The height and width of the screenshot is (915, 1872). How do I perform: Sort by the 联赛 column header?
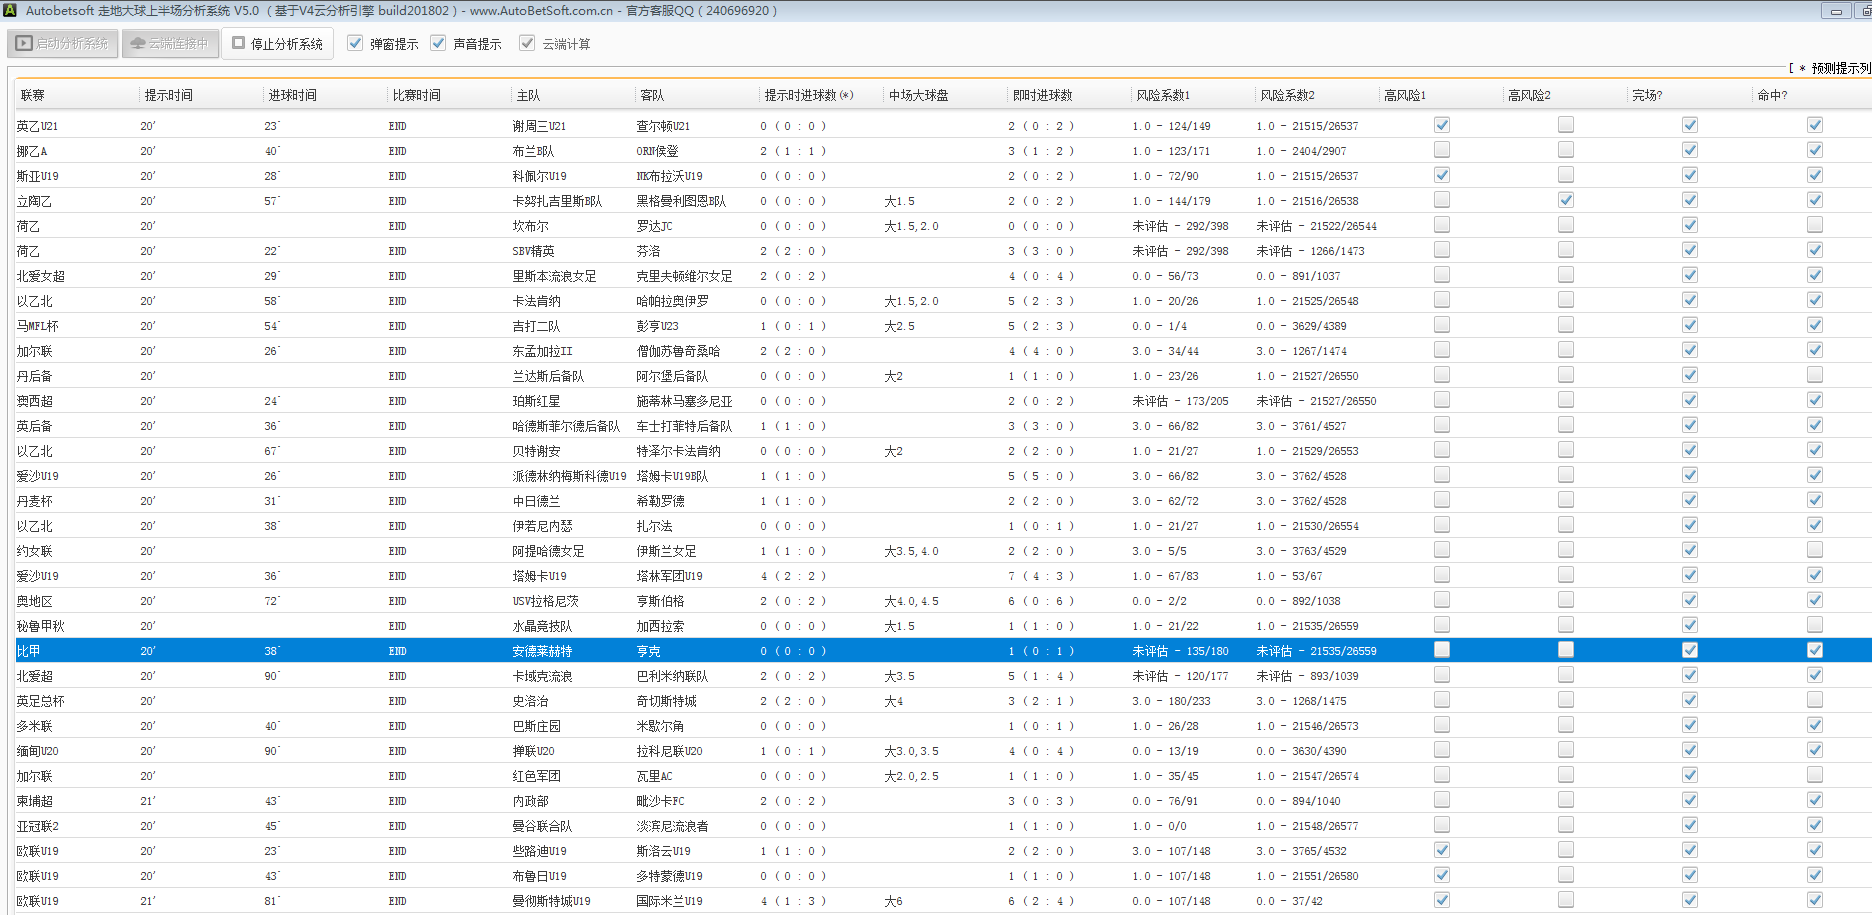[x=33, y=95]
